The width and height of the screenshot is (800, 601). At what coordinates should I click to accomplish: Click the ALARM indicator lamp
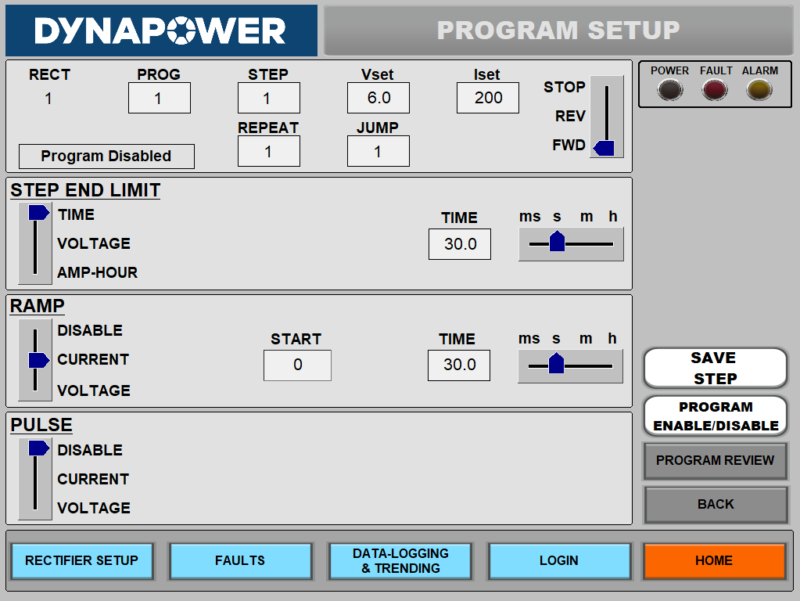(x=759, y=90)
